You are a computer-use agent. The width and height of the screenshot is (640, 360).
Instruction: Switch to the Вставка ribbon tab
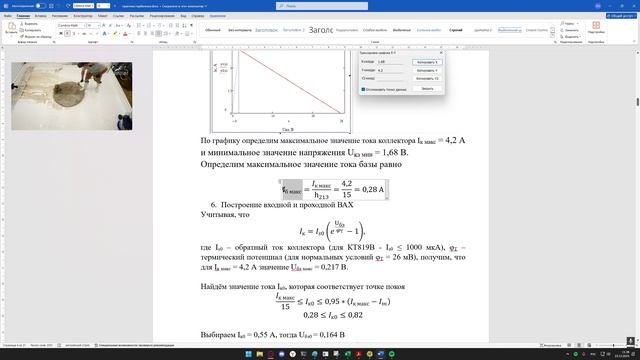click(40, 16)
